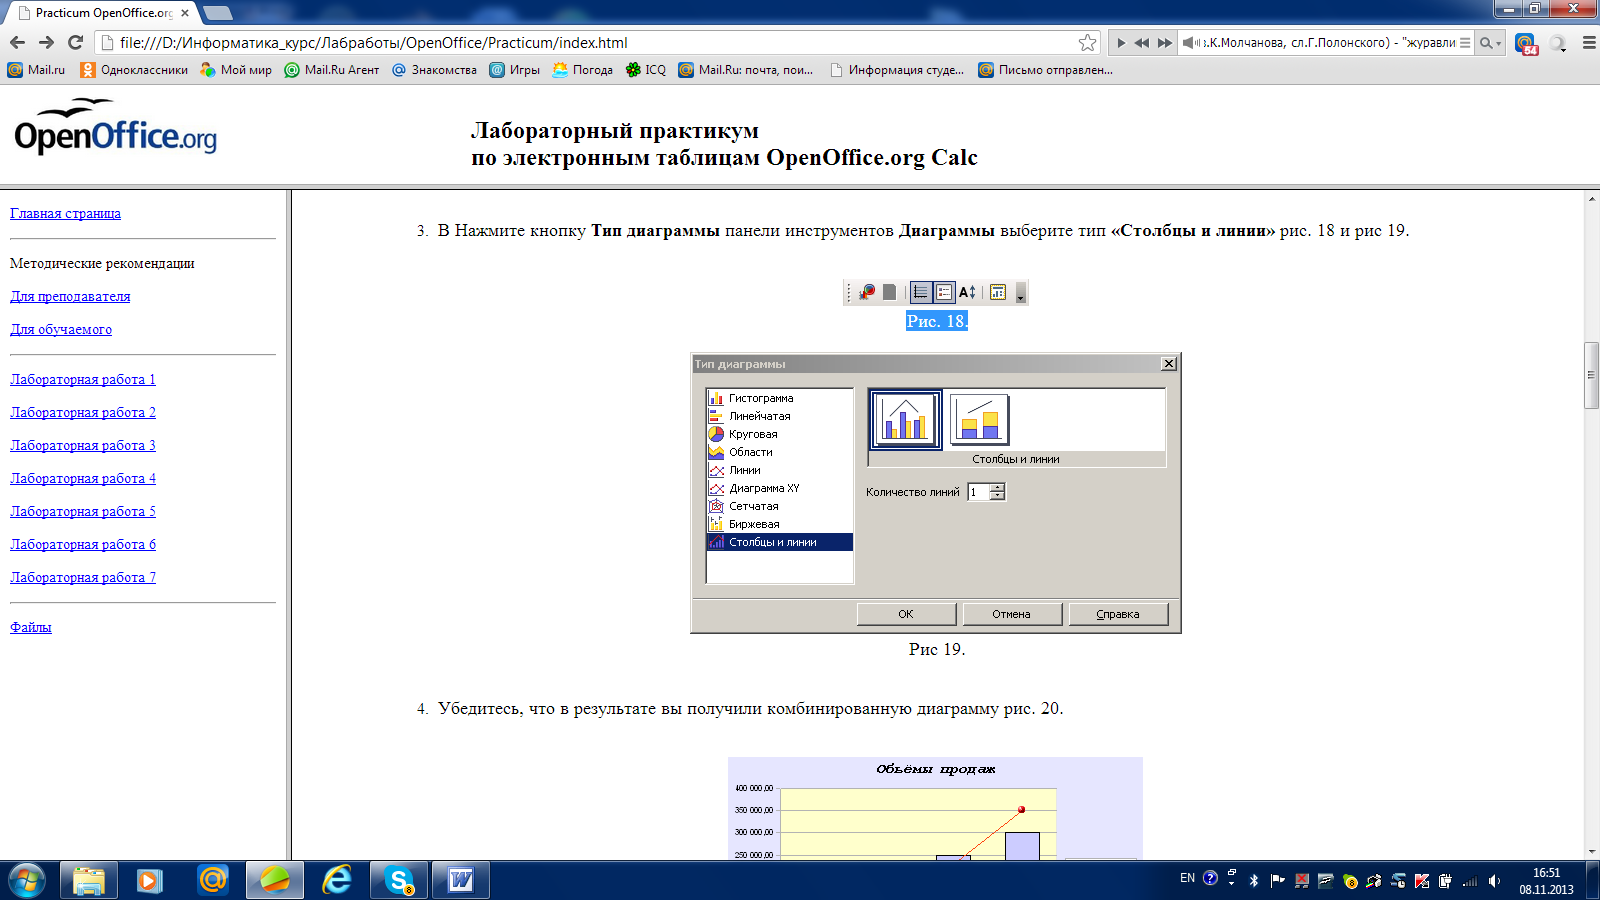This screenshot has width=1600, height=900.
Task: Click the browser forward arrow
Action: 46,42
